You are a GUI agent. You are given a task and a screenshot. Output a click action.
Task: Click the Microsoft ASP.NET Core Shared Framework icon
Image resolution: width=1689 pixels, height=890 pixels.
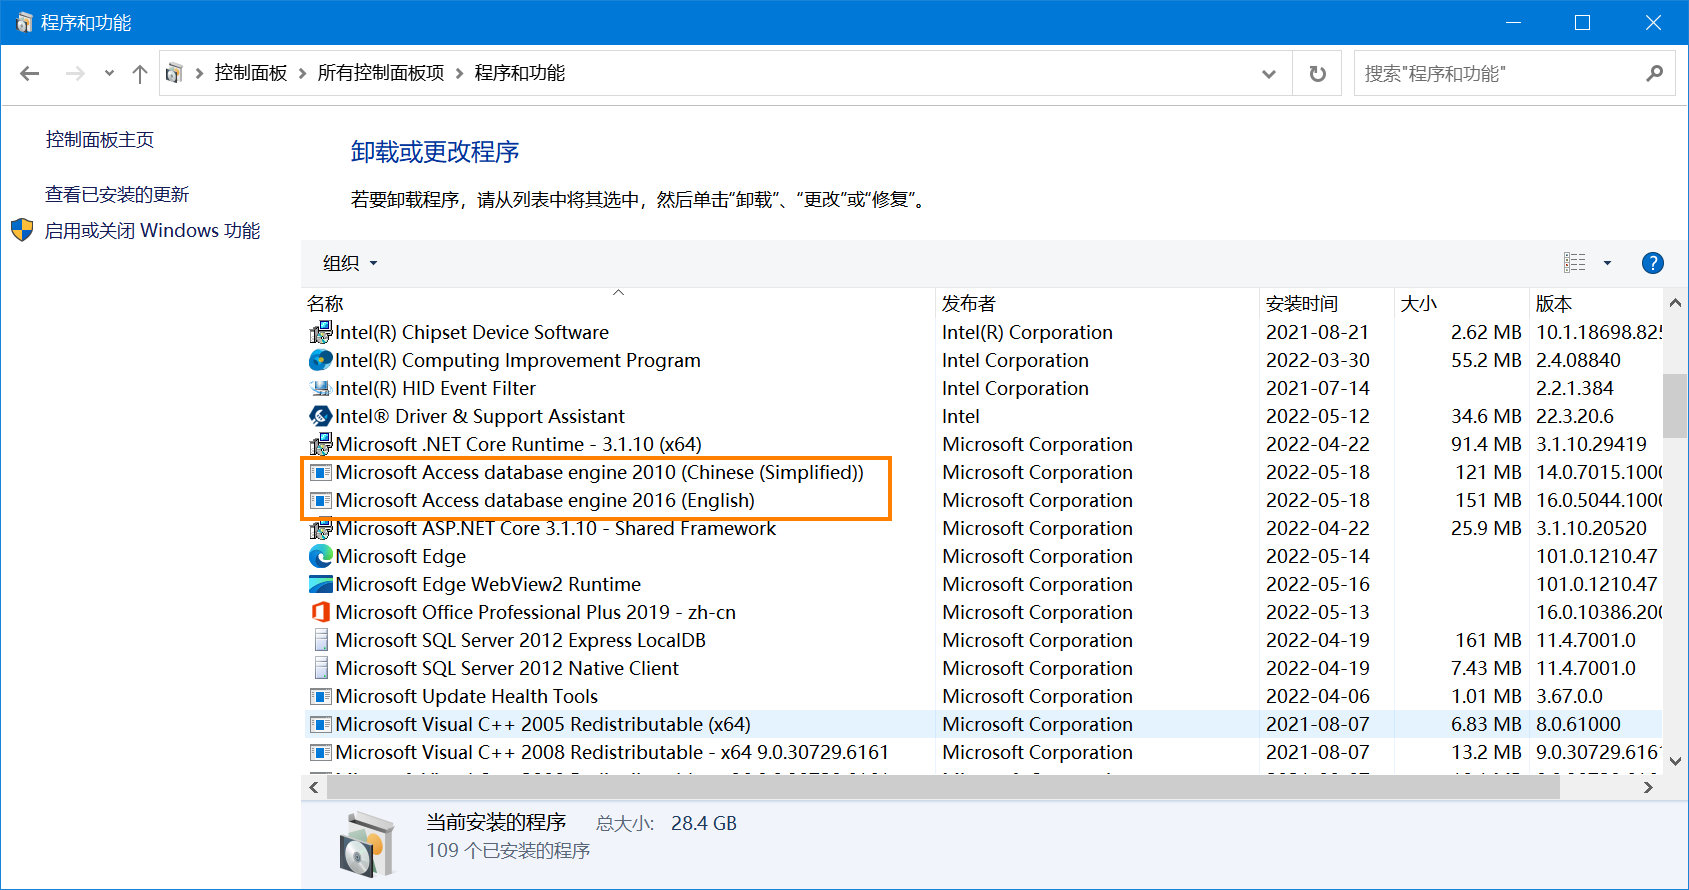coord(320,528)
